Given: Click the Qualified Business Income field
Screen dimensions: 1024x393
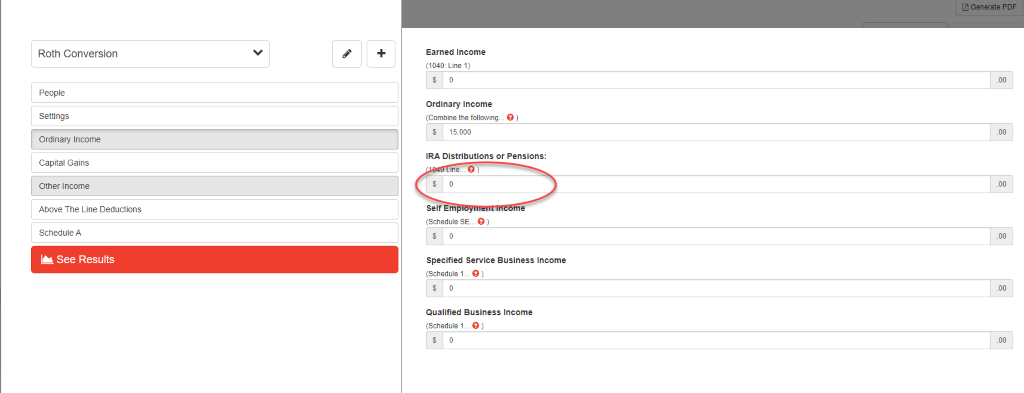Looking at the screenshot, I should coord(717,340).
